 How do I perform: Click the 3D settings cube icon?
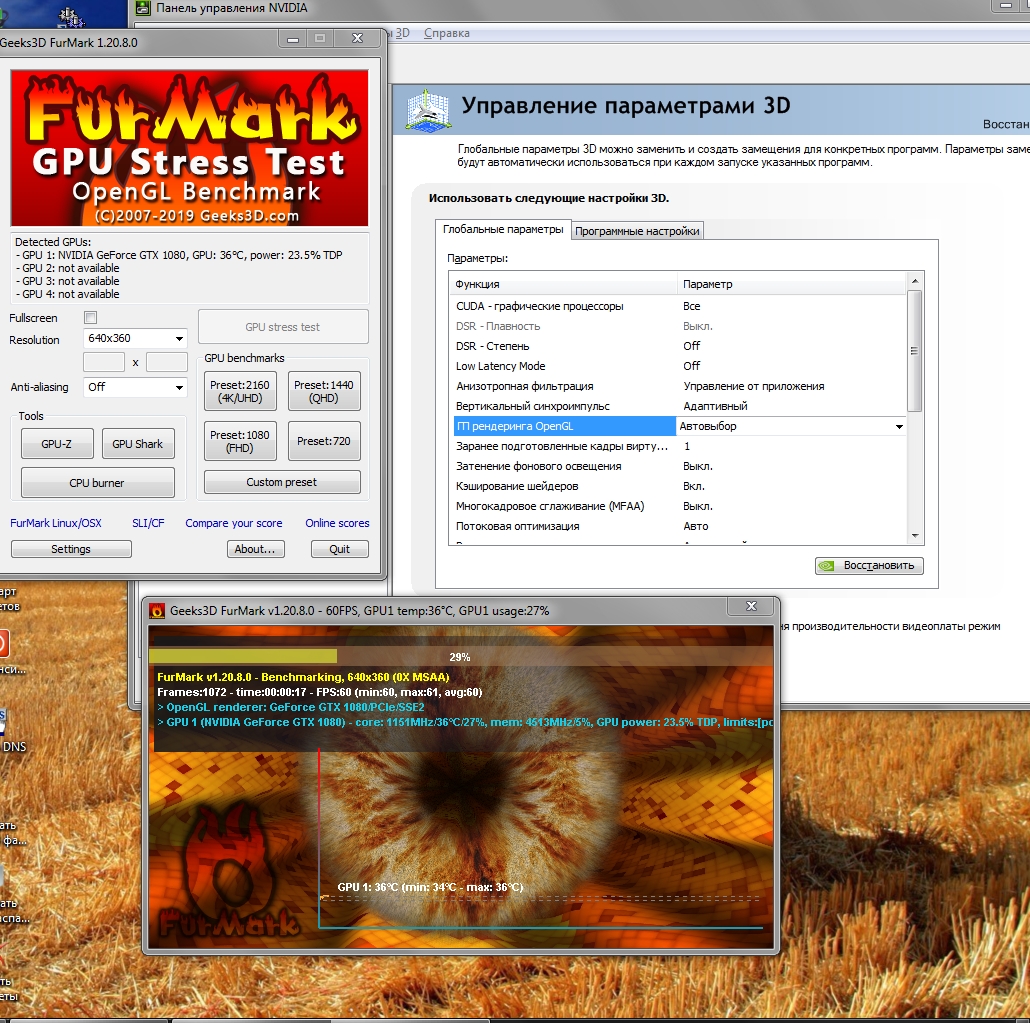[x=428, y=109]
